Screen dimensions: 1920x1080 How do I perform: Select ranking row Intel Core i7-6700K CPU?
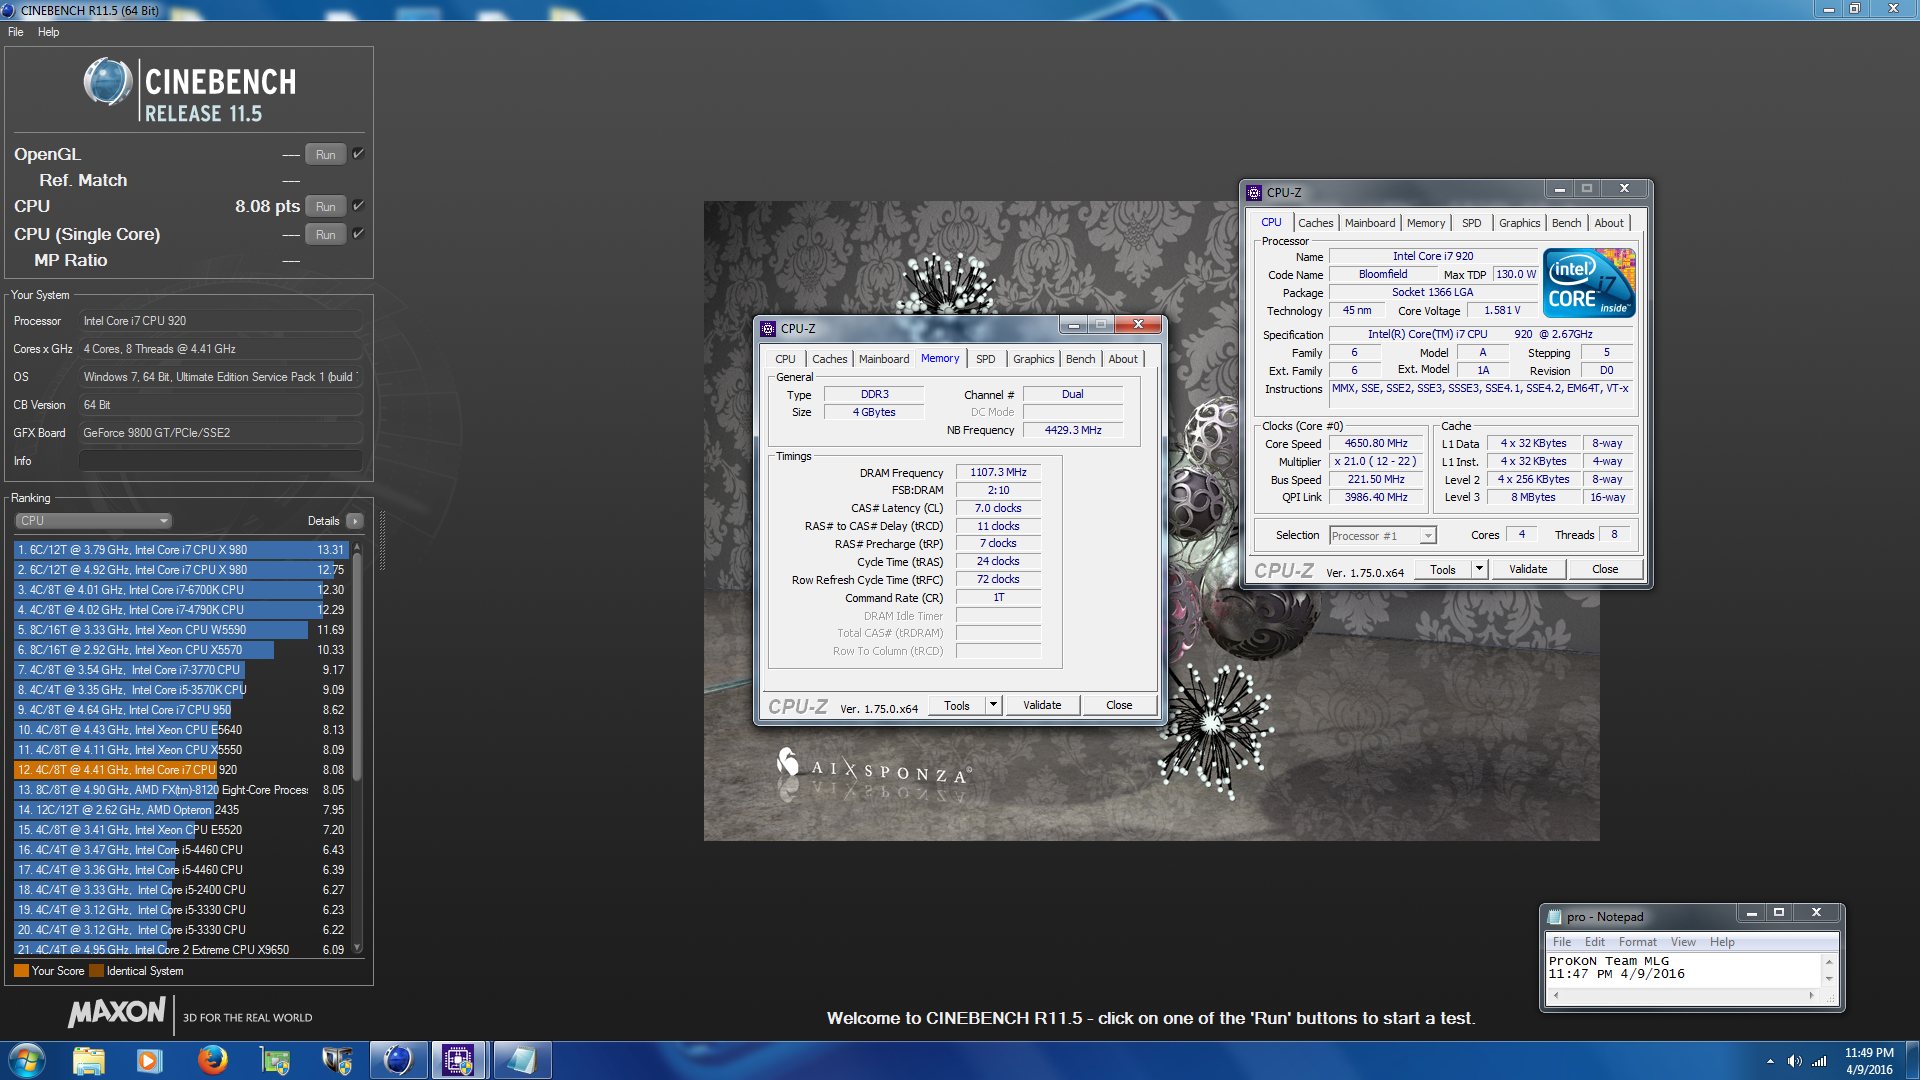coord(181,590)
